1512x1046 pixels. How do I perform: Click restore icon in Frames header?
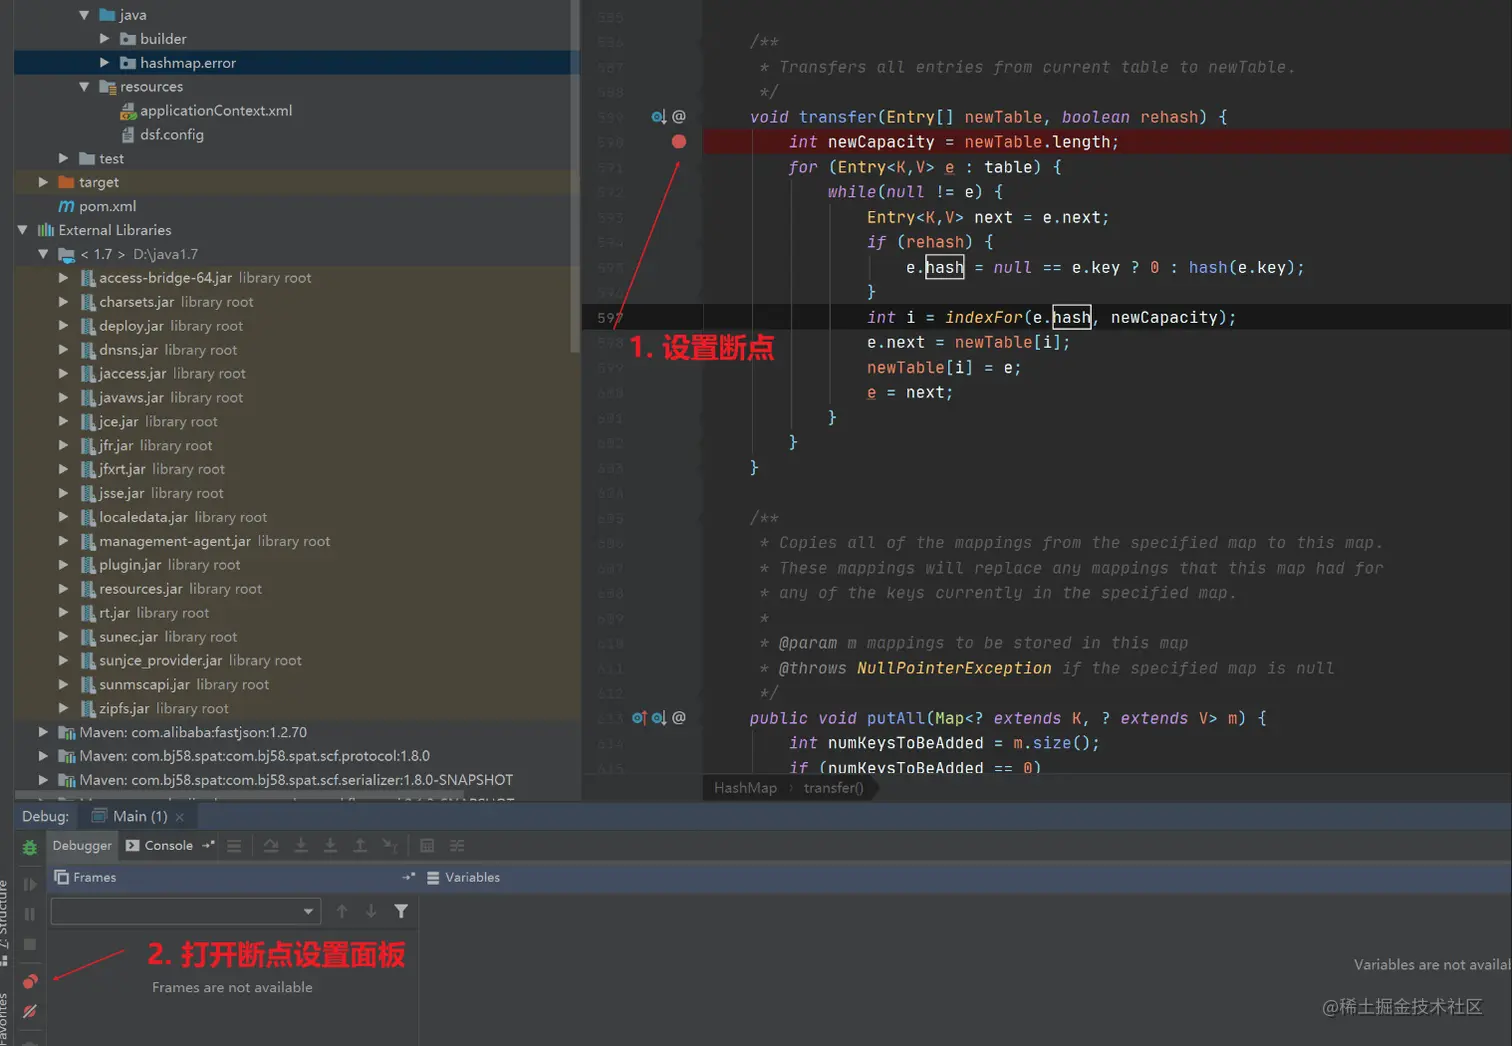pyautogui.click(x=408, y=877)
